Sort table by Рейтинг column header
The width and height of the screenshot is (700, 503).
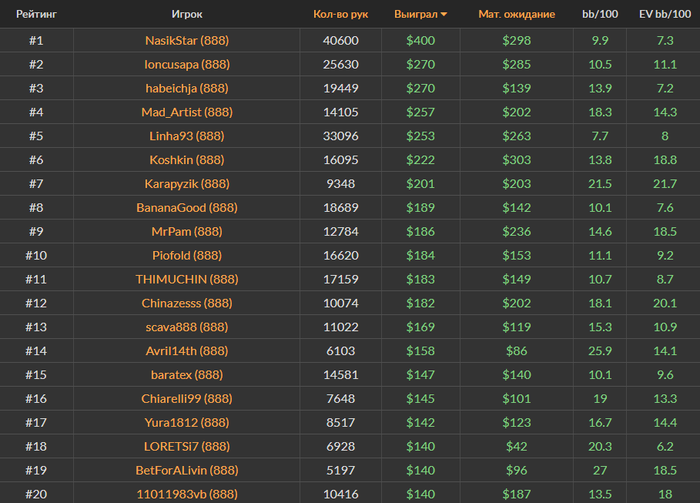coord(36,15)
